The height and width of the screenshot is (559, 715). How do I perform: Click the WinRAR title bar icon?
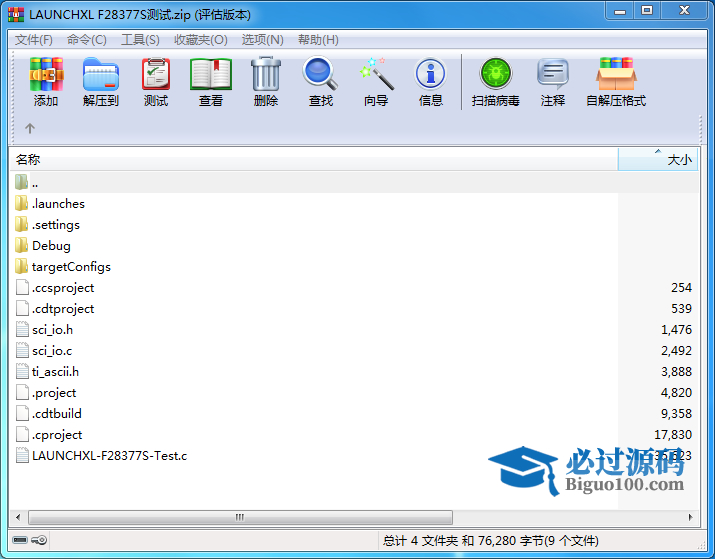click(x=16, y=15)
